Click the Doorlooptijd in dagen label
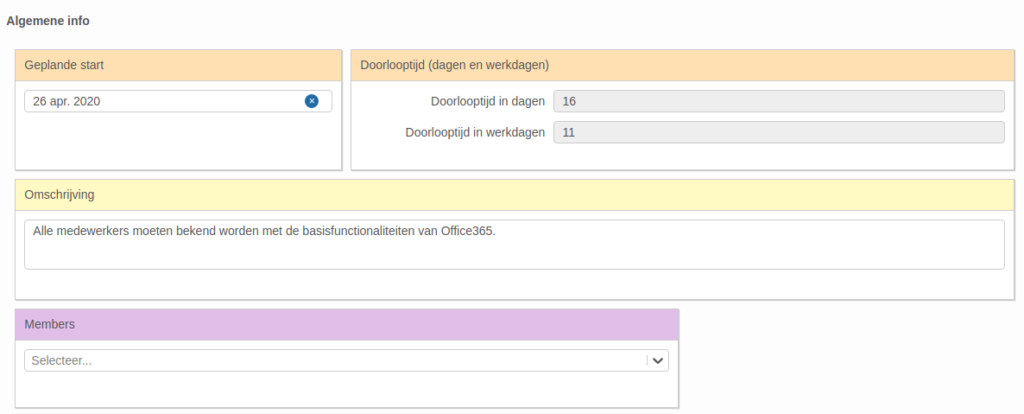 tap(488, 101)
